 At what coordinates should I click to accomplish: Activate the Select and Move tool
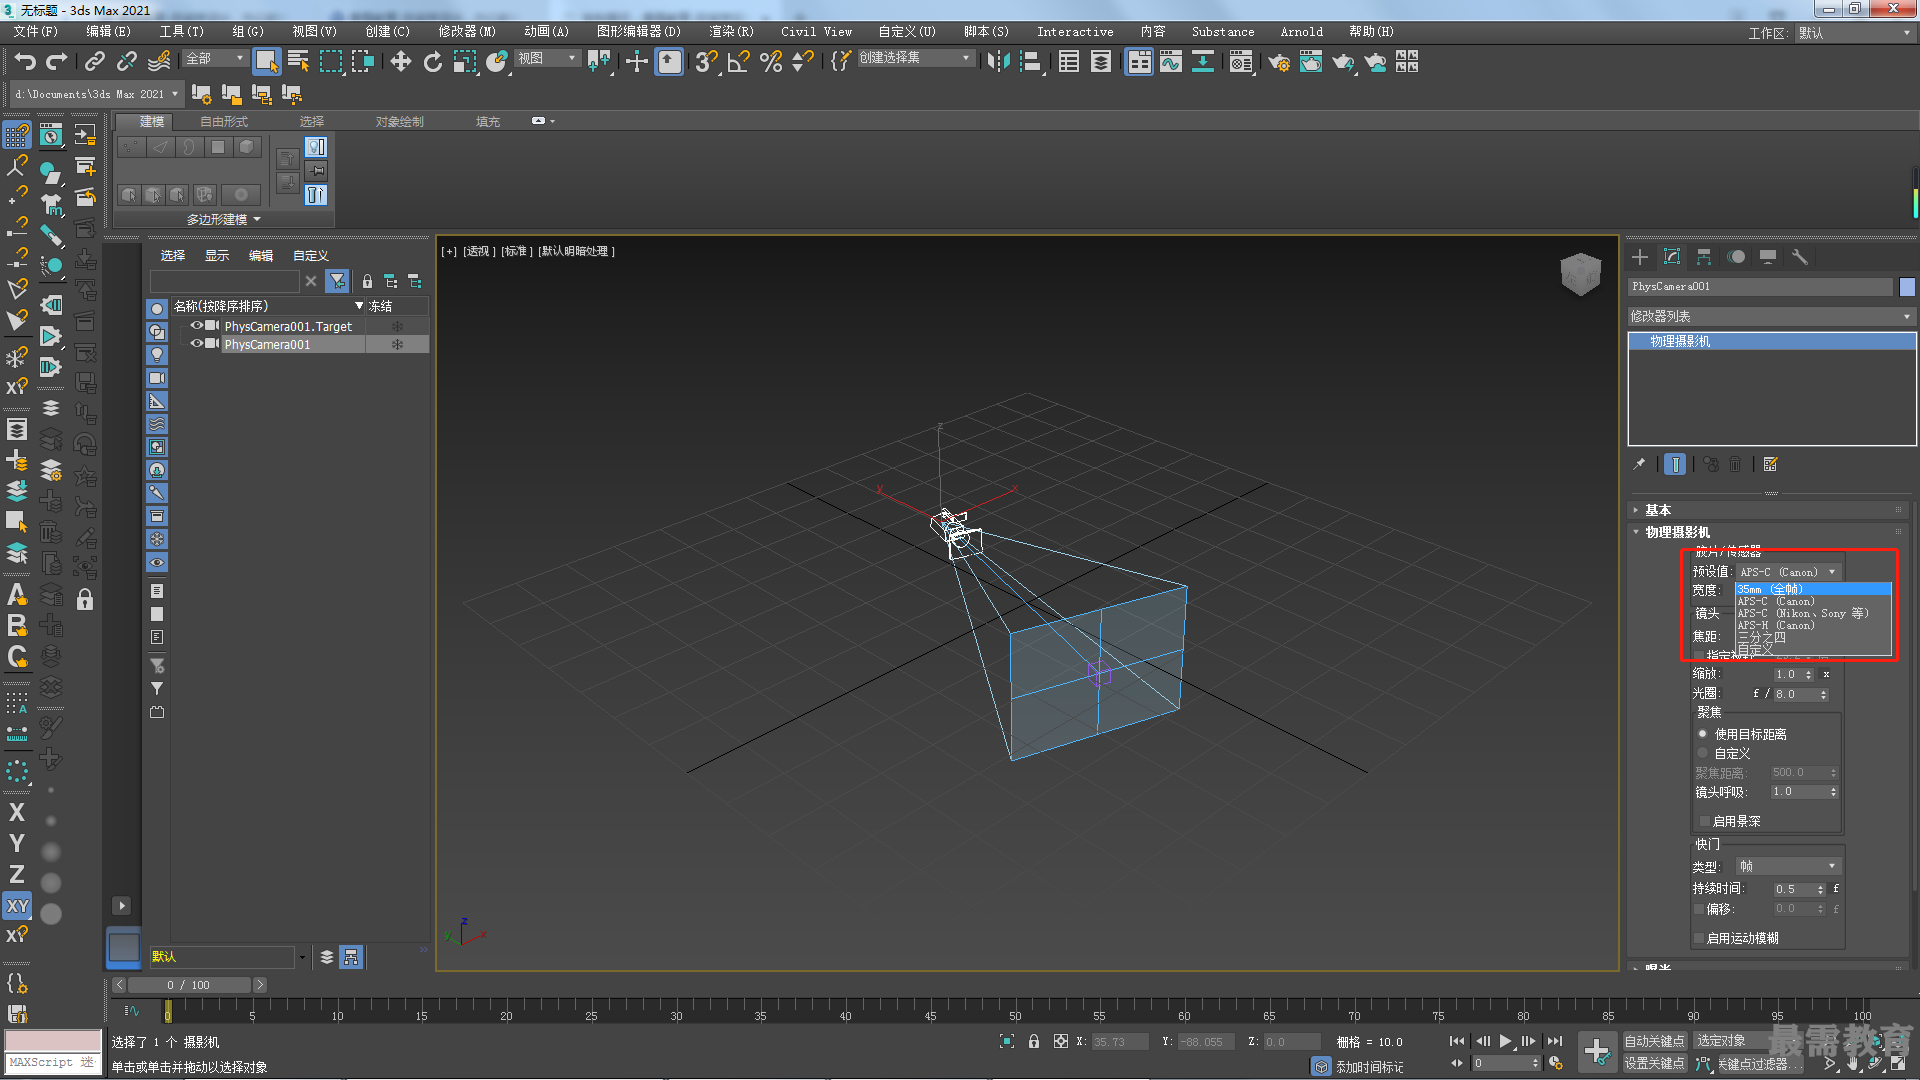[401, 62]
